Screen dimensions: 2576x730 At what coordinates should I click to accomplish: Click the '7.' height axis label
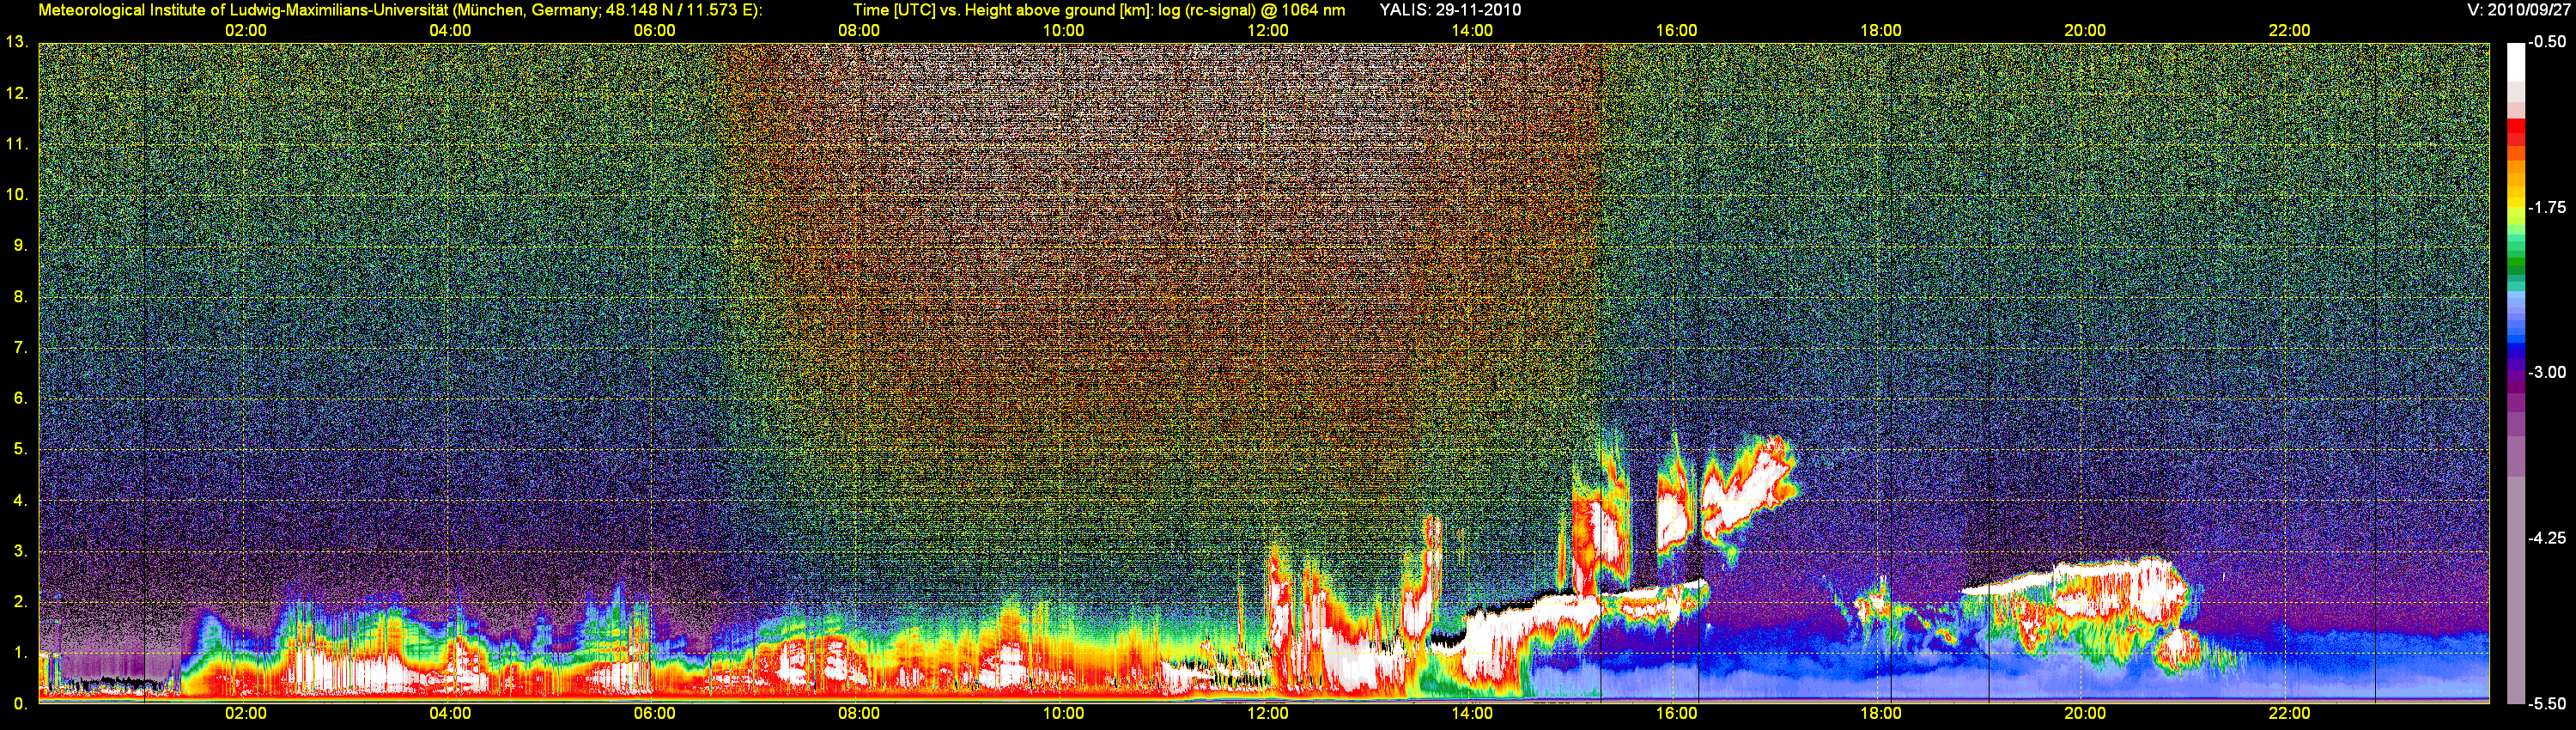tap(20, 348)
